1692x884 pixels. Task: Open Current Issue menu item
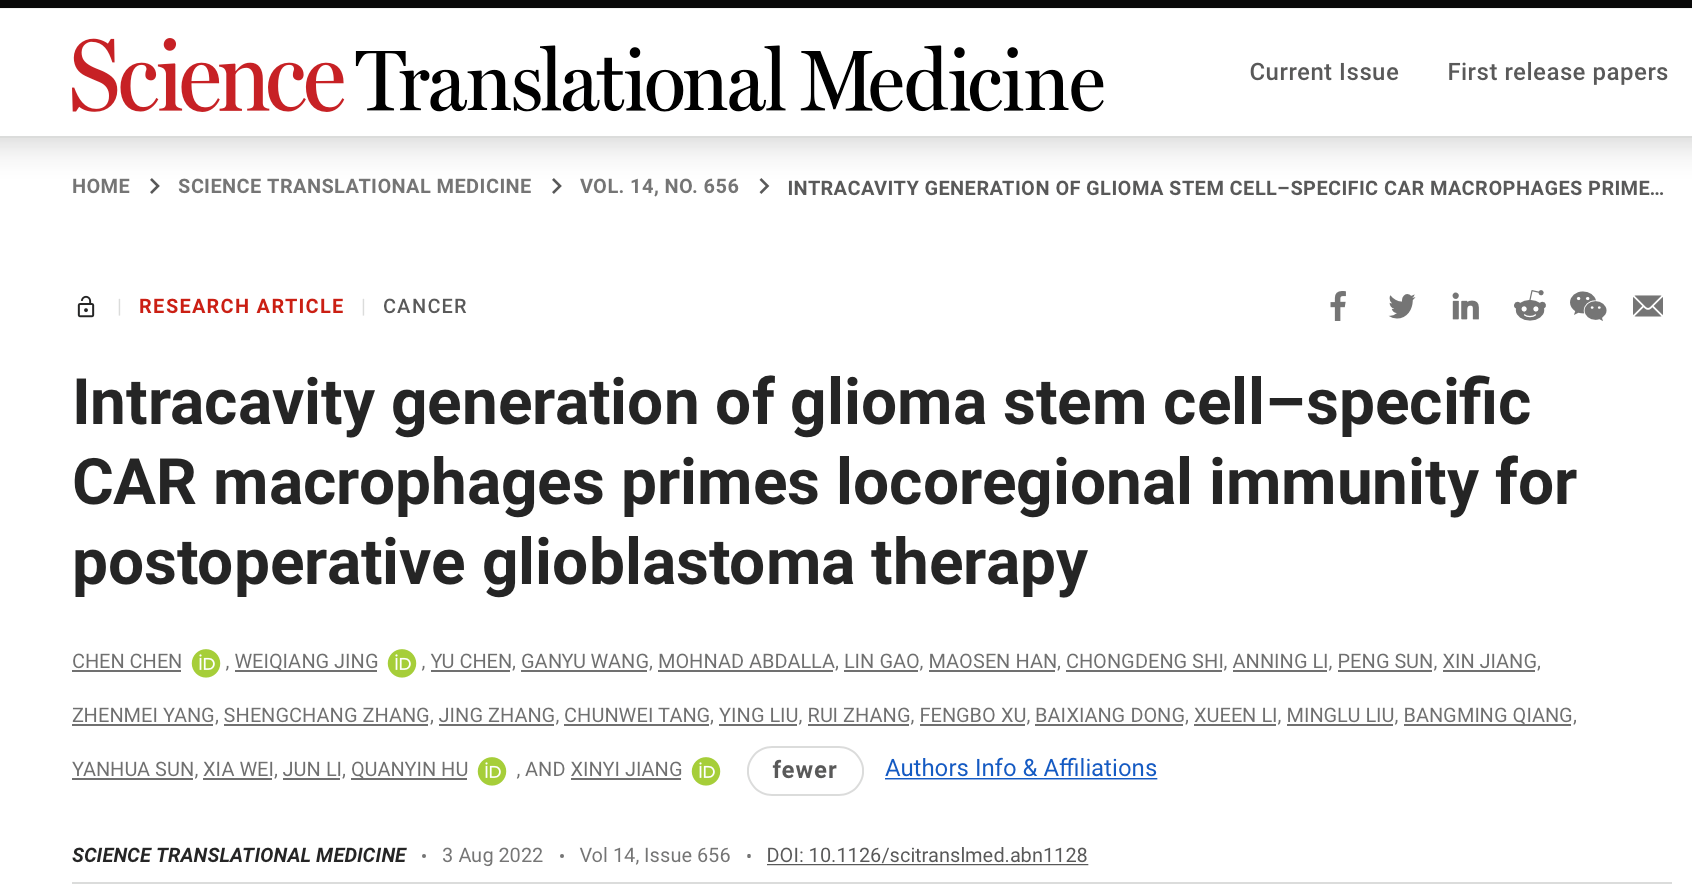(1323, 72)
